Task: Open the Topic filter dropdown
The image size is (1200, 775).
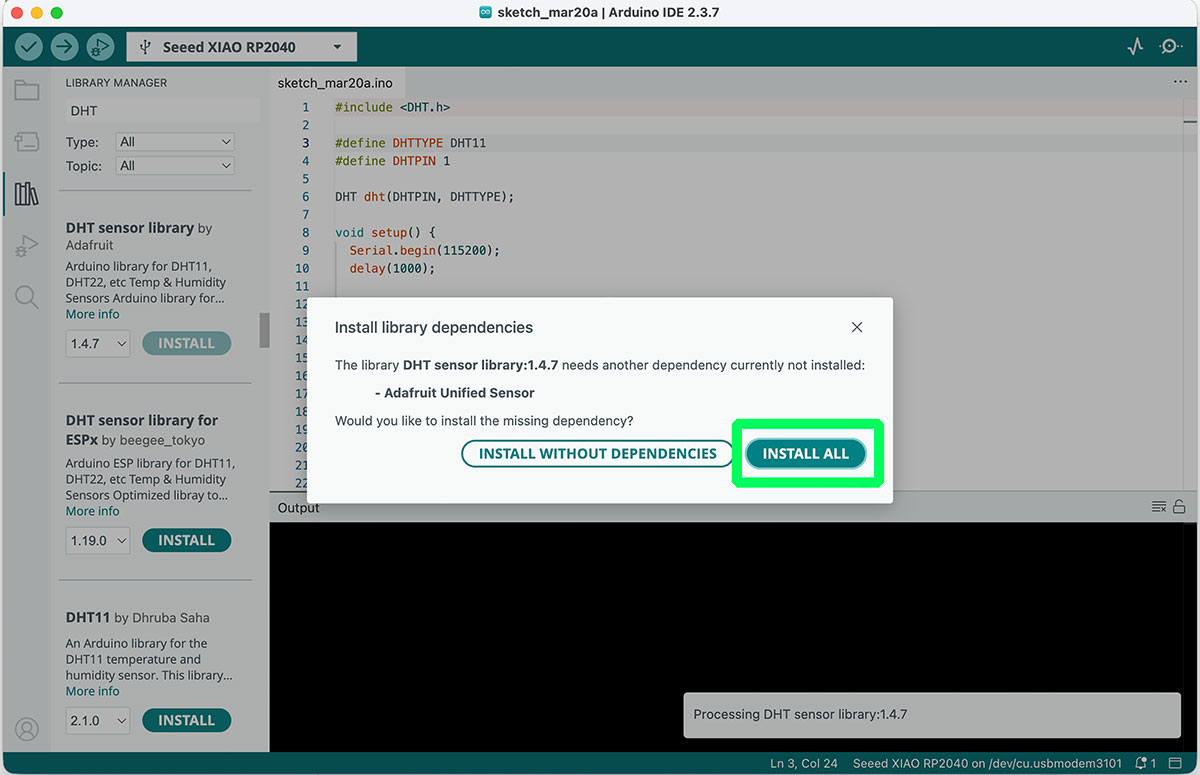Action: tap(175, 166)
